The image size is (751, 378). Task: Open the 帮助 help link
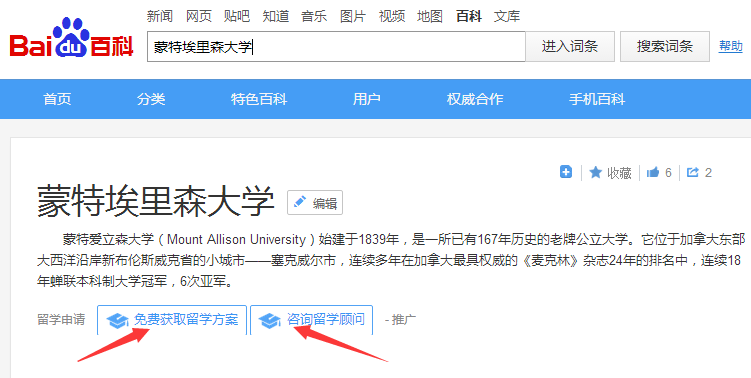click(731, 46)
